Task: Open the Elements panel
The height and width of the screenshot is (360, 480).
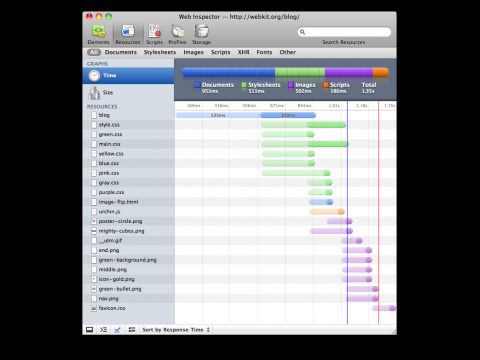Action: [98, 34]
